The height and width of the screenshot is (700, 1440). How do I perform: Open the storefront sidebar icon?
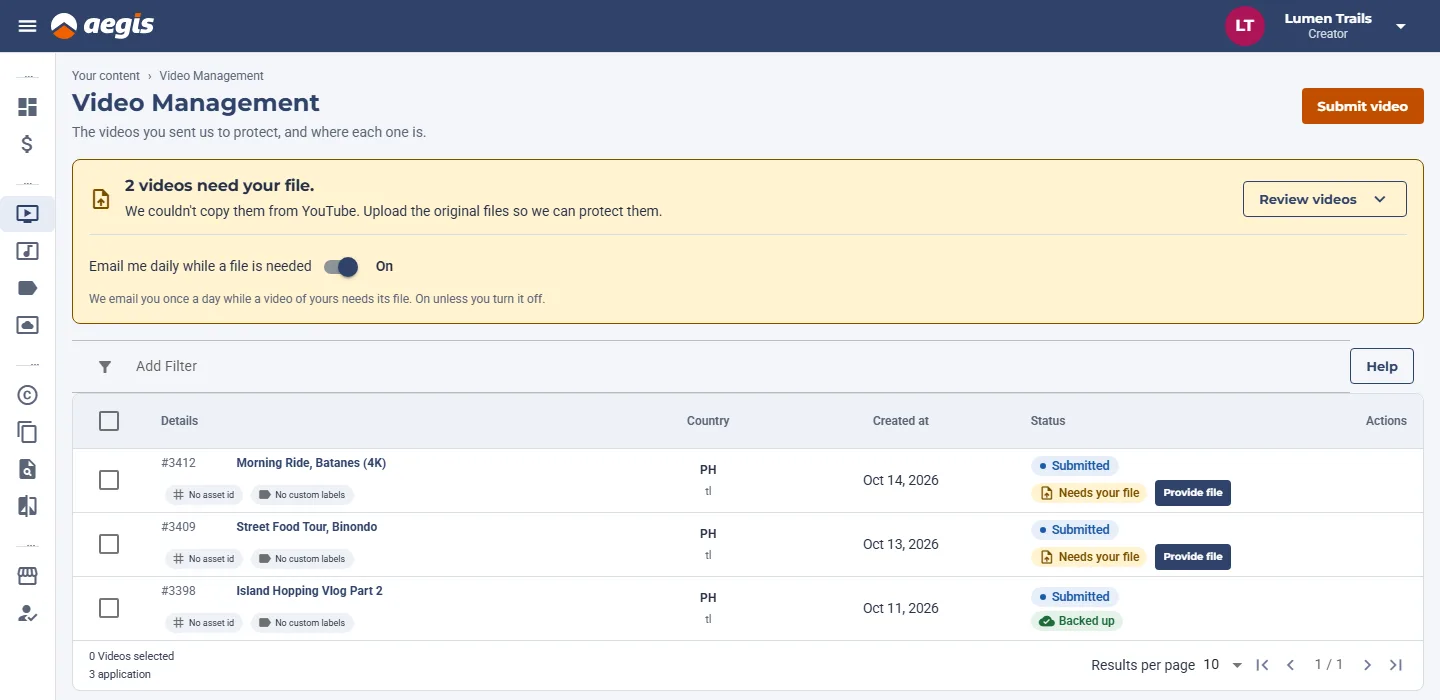[27, 576]
